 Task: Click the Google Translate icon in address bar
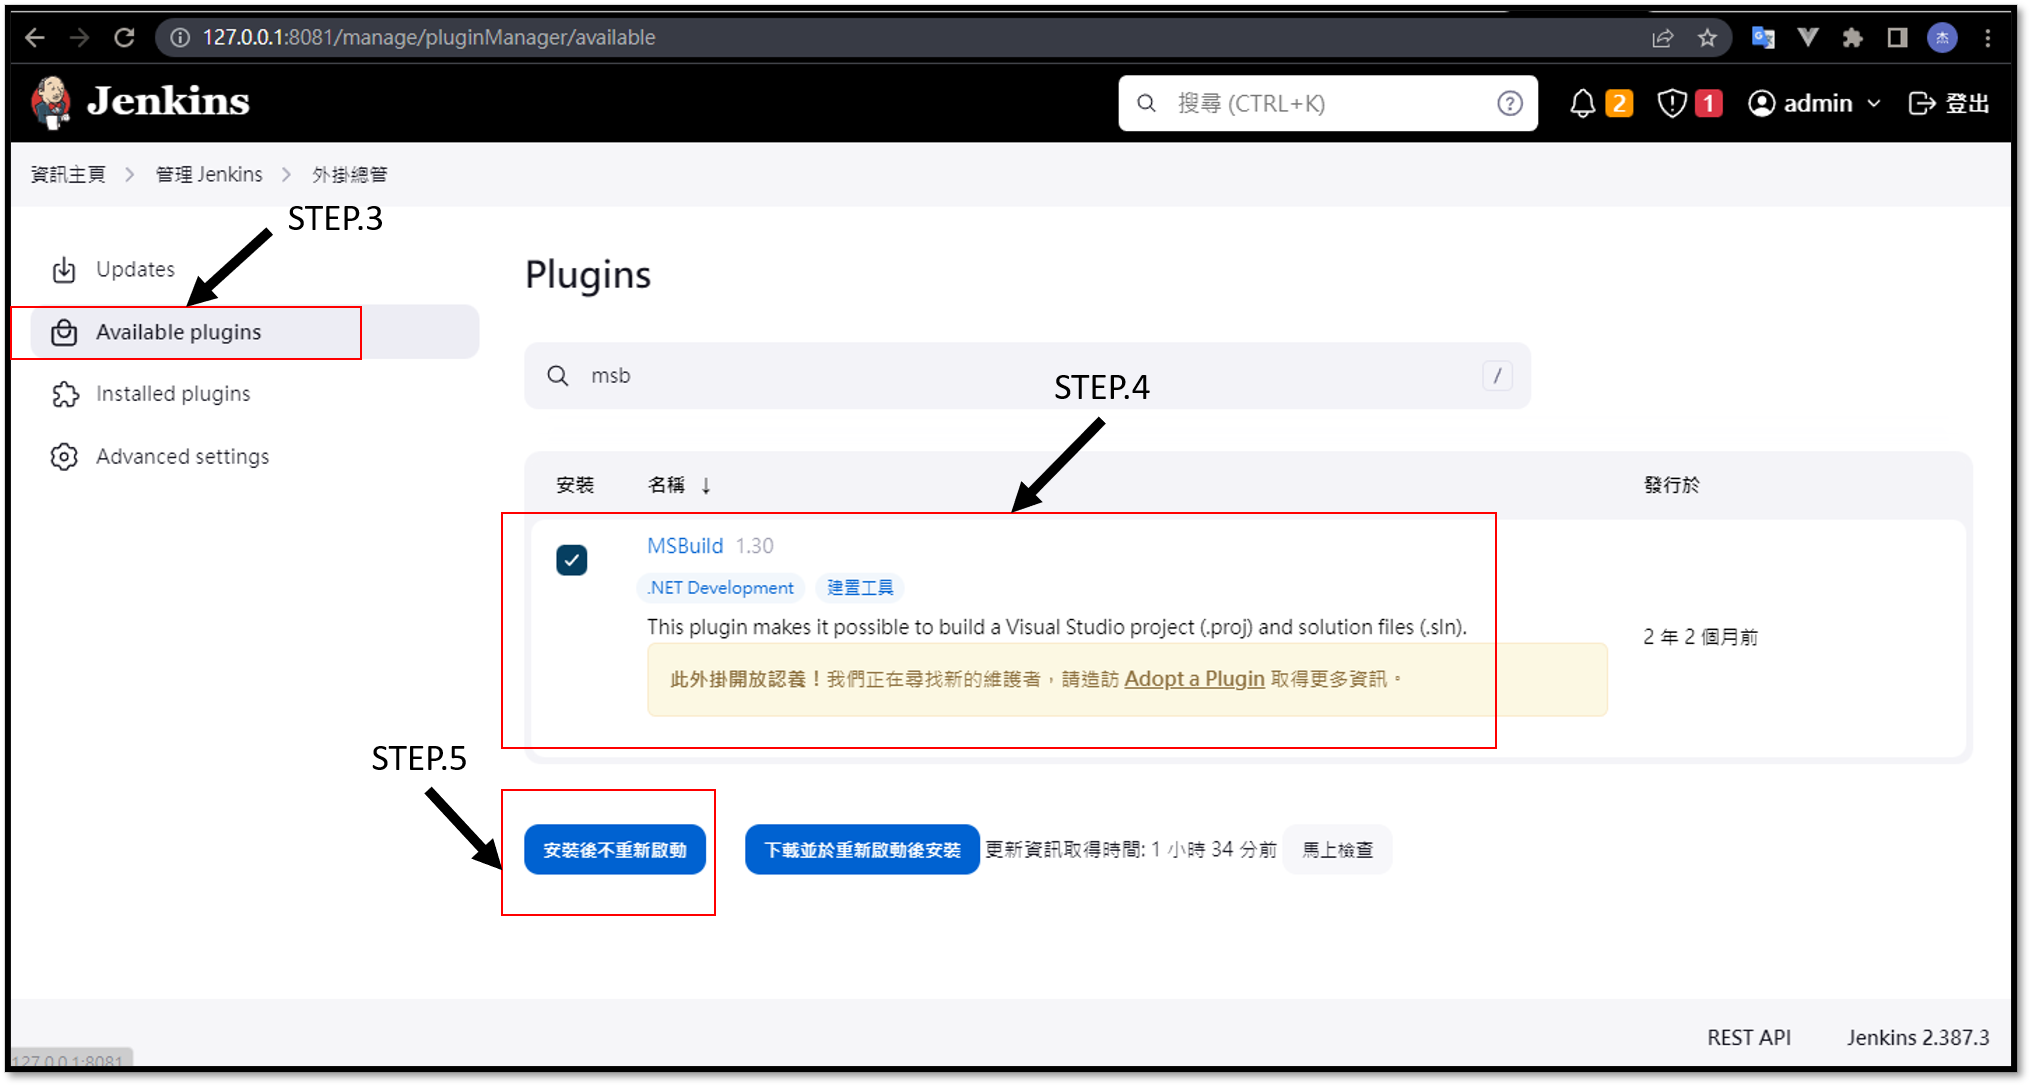[1763, 37]
